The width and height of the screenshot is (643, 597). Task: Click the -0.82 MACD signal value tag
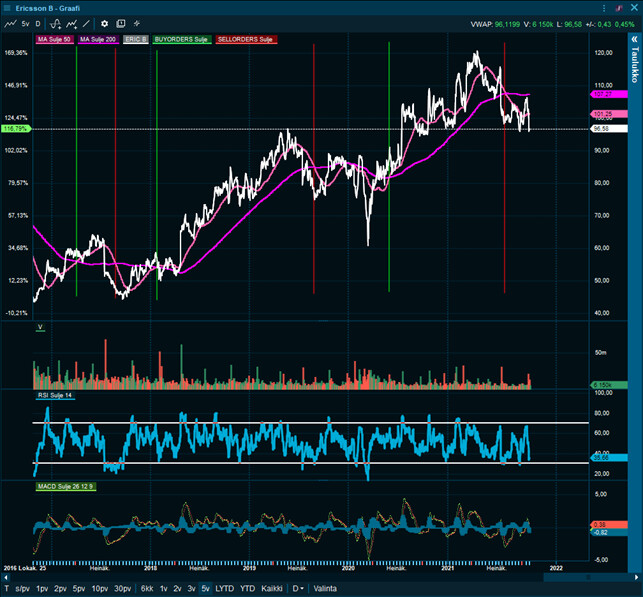click(x=609, y=532)
